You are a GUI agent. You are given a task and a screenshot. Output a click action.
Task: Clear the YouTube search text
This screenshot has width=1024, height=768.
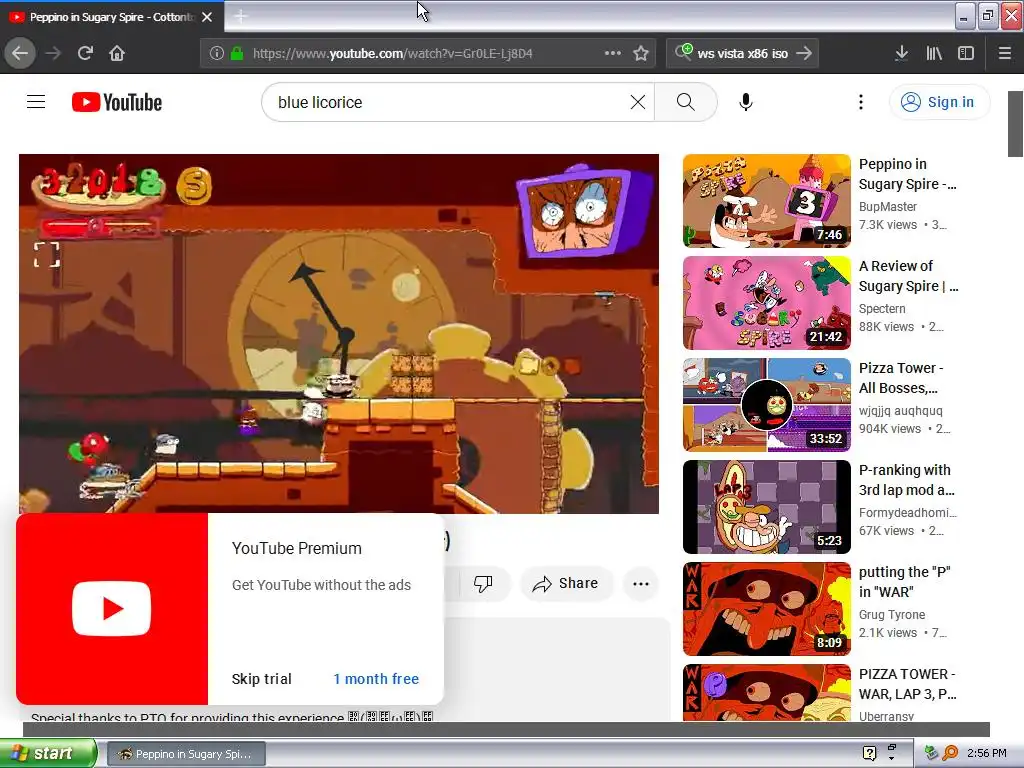[x=638, y=102]
